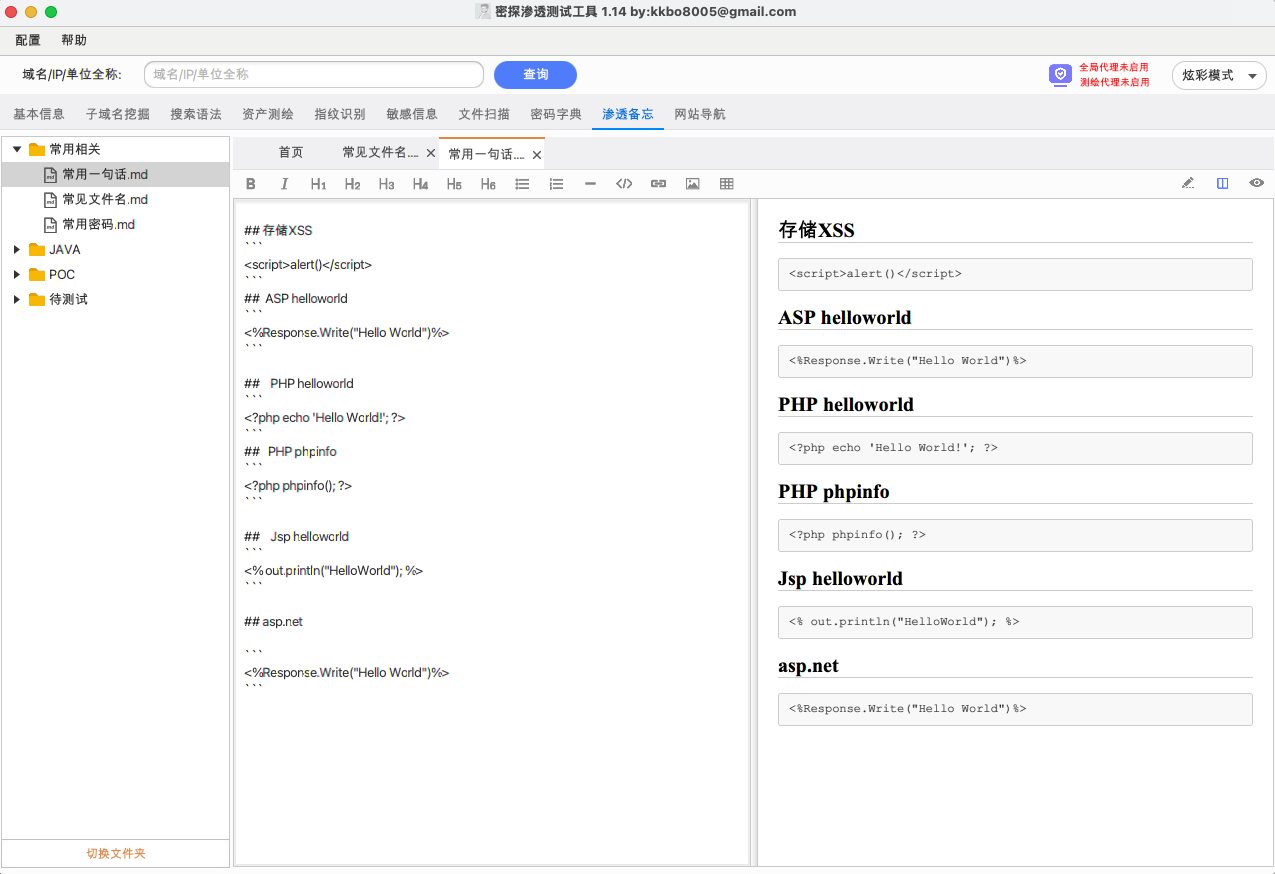Click 切换文件夹 button
The image size is (1275, 874).
pos(116,853)
